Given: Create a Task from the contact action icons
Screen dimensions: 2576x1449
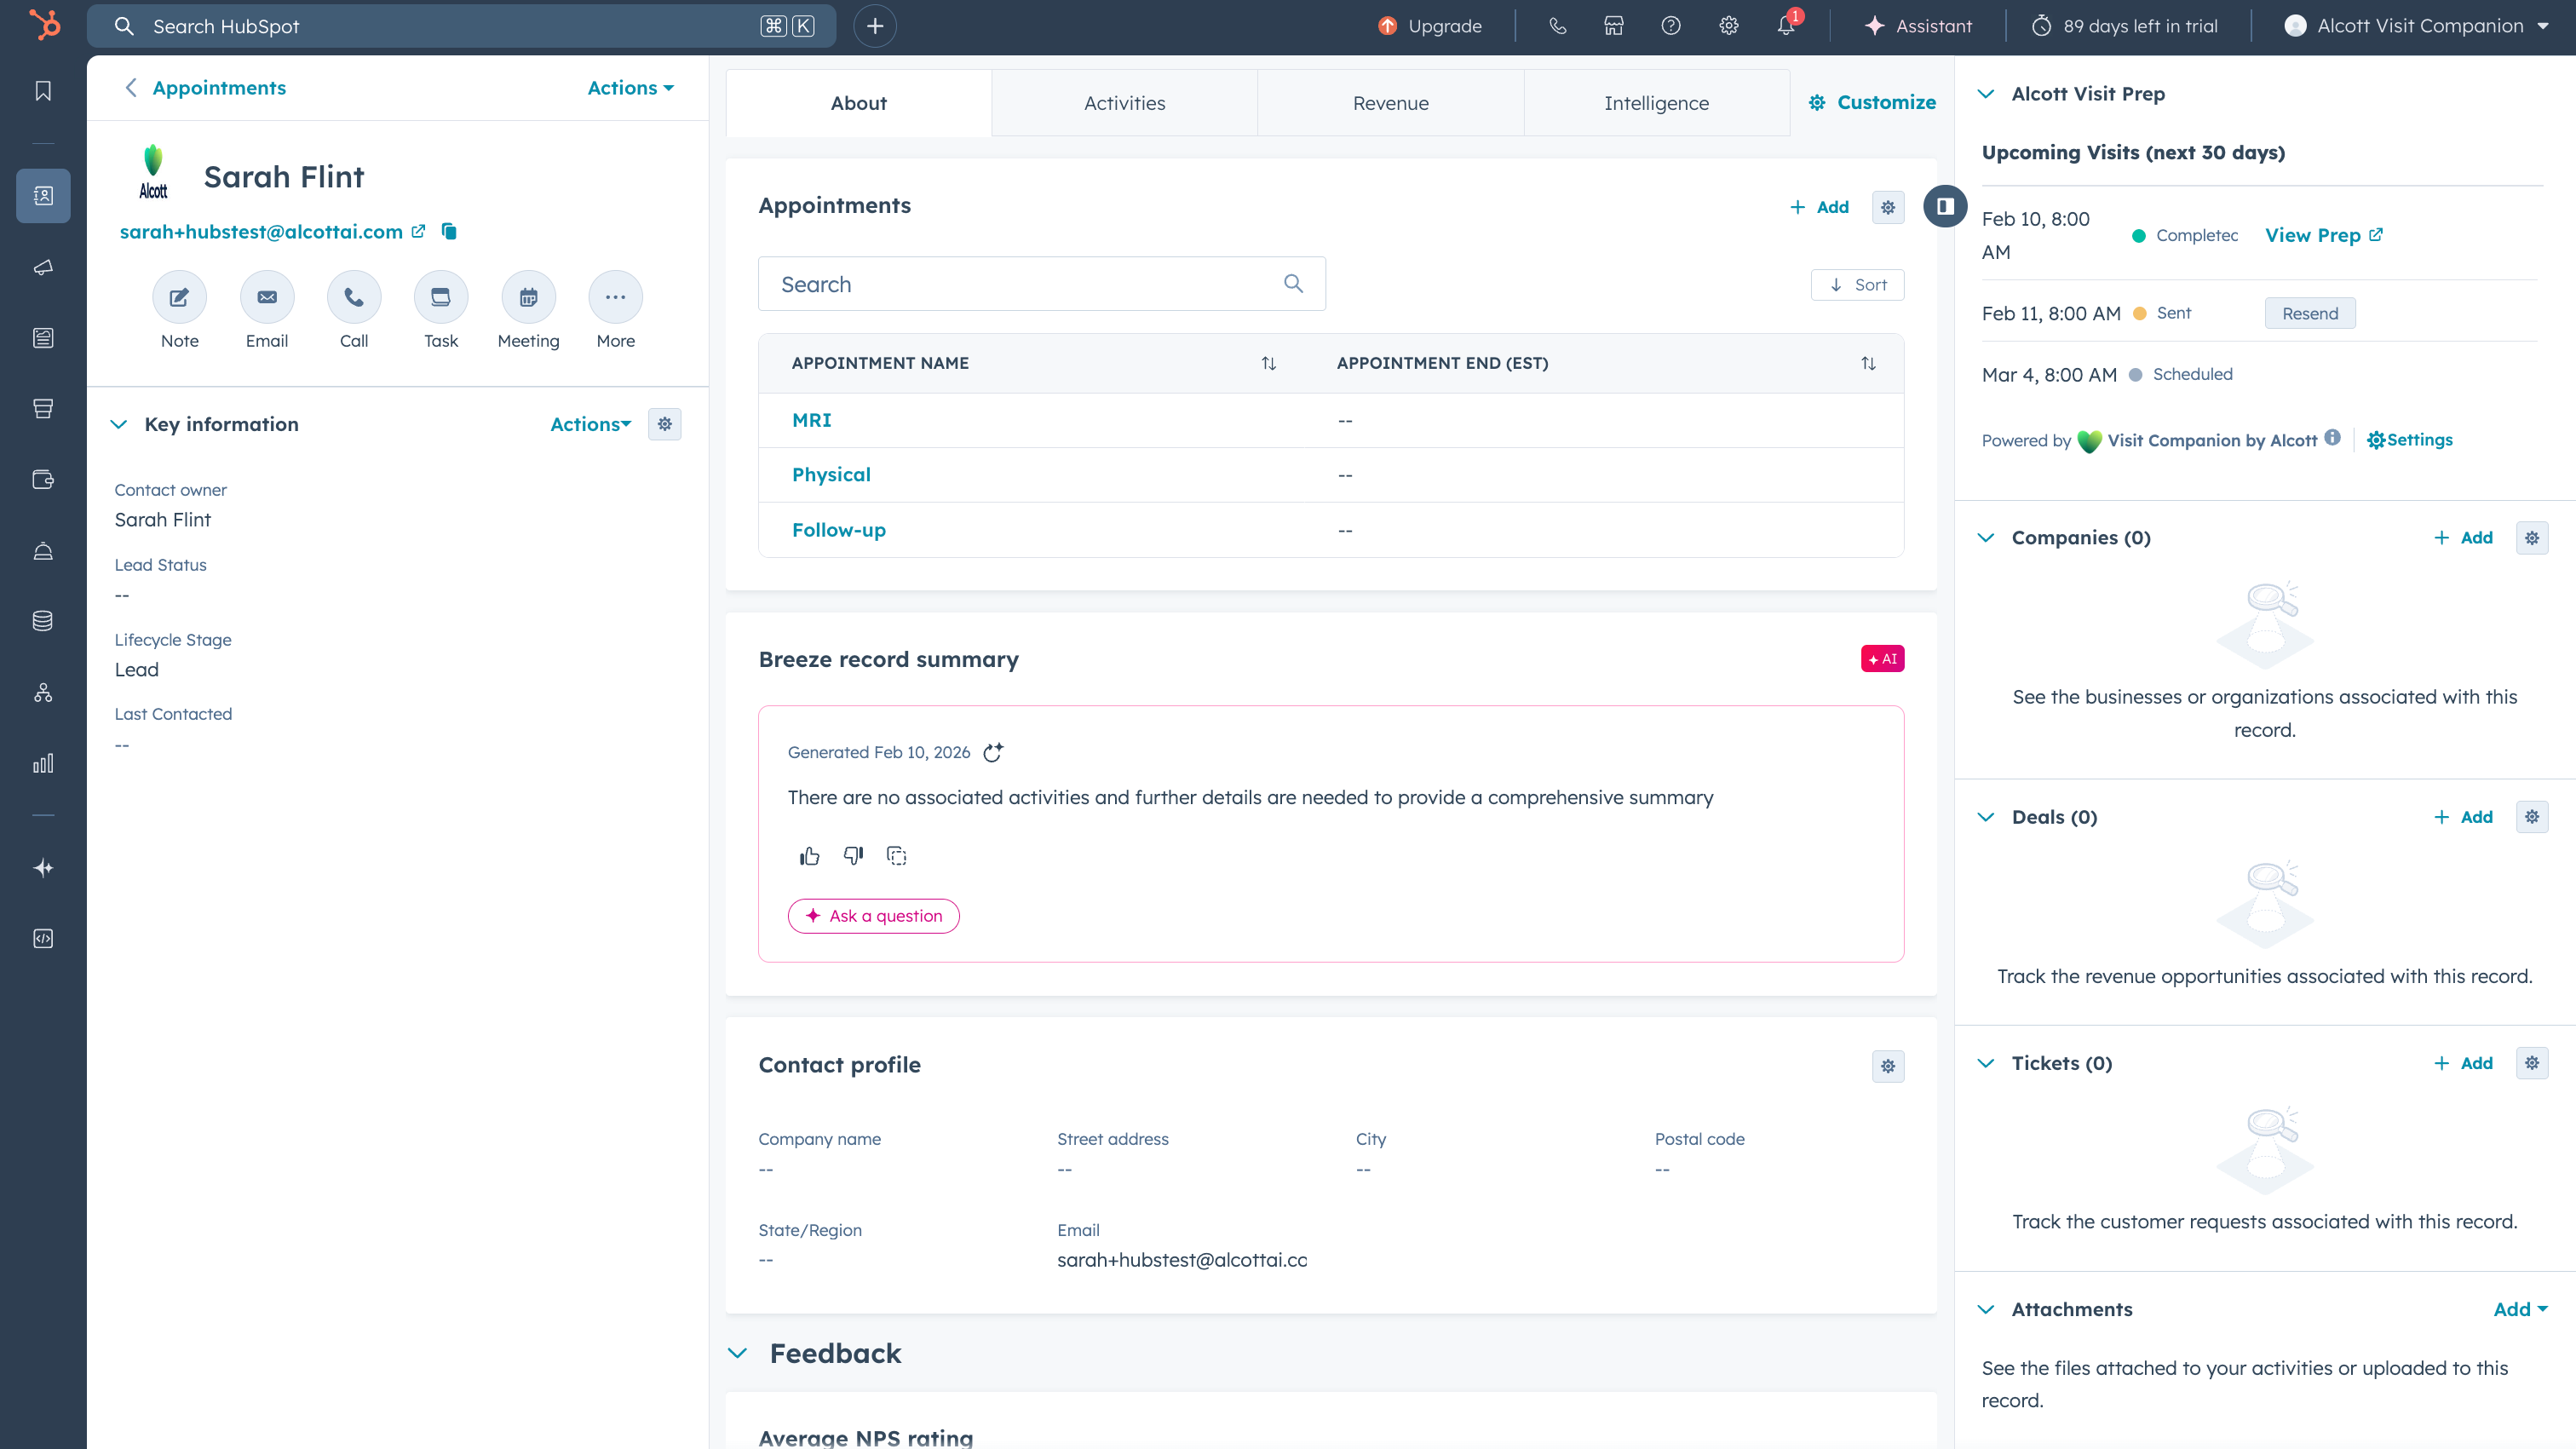Looking at the screenshot, I should point(440,297).
